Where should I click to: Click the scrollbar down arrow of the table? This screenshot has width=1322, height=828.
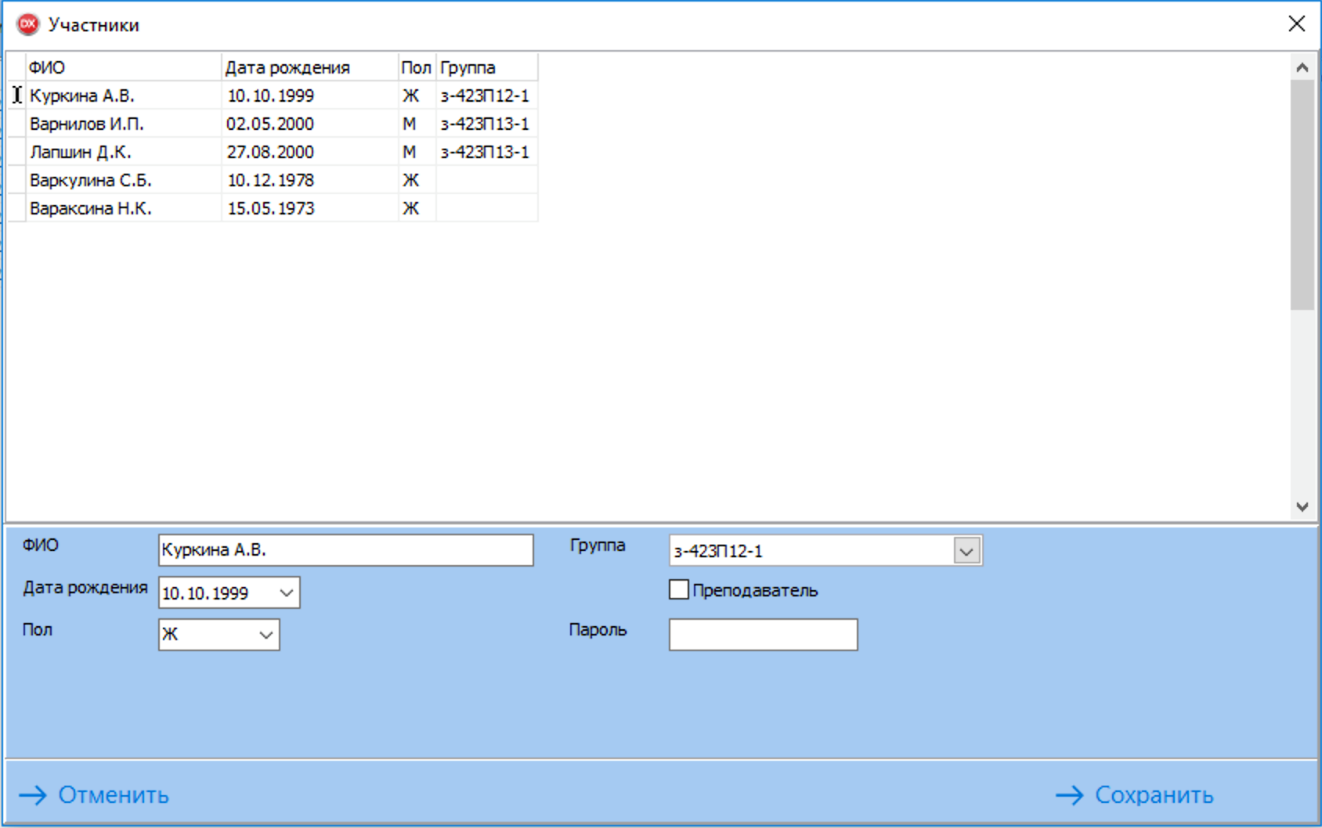coord(1302,507)
